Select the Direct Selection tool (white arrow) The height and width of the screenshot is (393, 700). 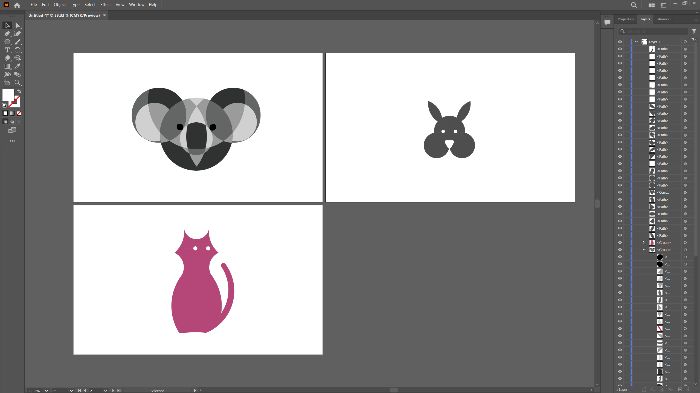click(17, 25)
